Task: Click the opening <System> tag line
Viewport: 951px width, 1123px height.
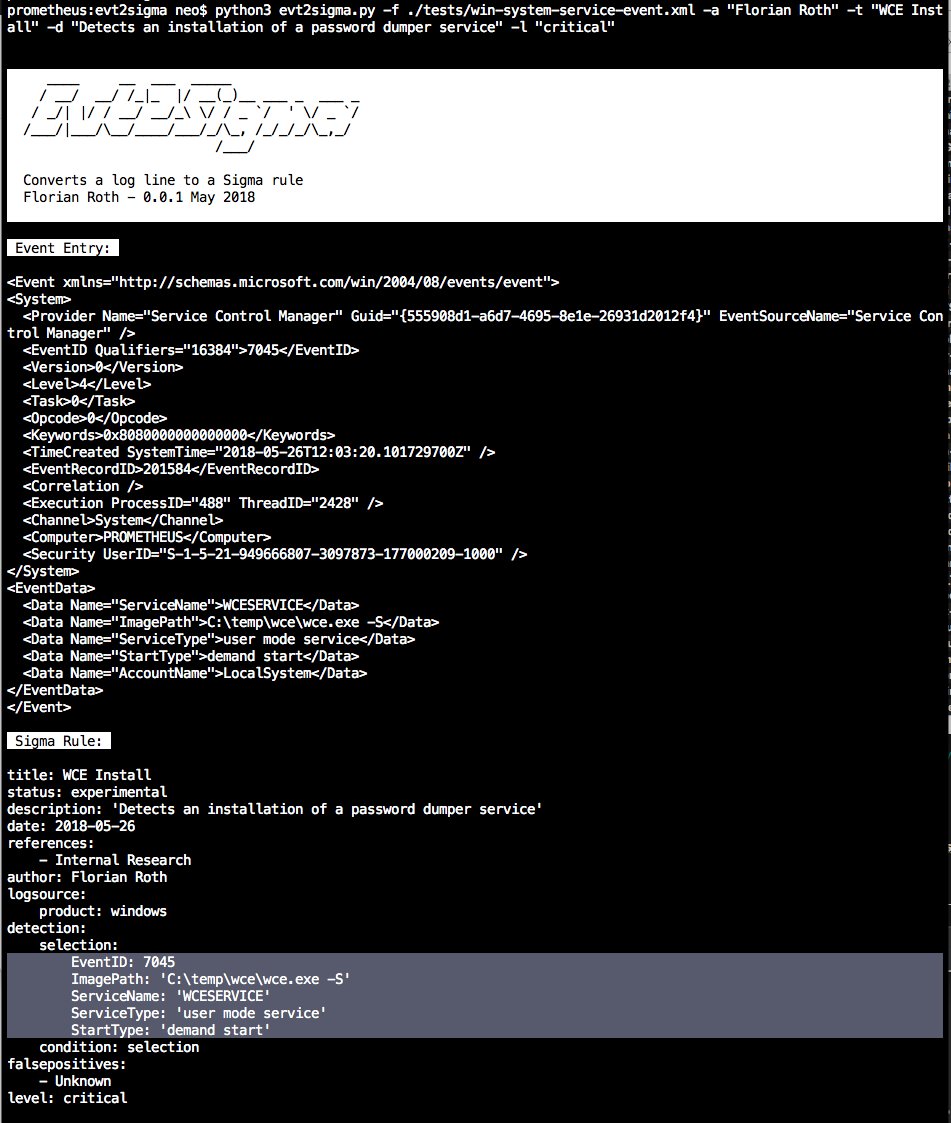Action: click(39, 299)
